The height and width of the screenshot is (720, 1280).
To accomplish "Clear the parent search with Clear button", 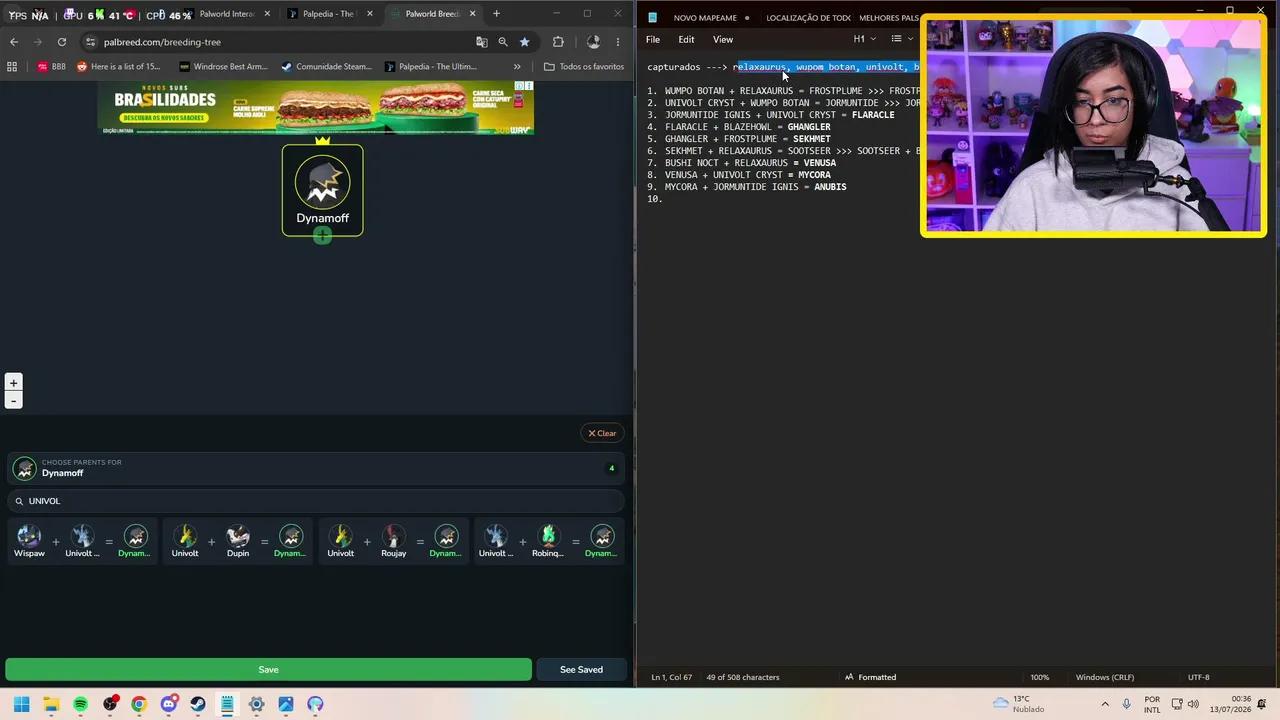I will [602, 433].
